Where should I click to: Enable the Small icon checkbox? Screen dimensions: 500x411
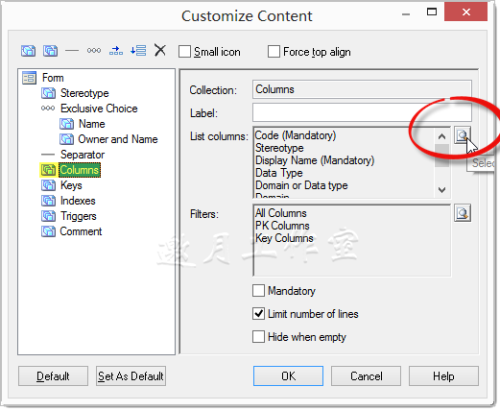point(185,52)
